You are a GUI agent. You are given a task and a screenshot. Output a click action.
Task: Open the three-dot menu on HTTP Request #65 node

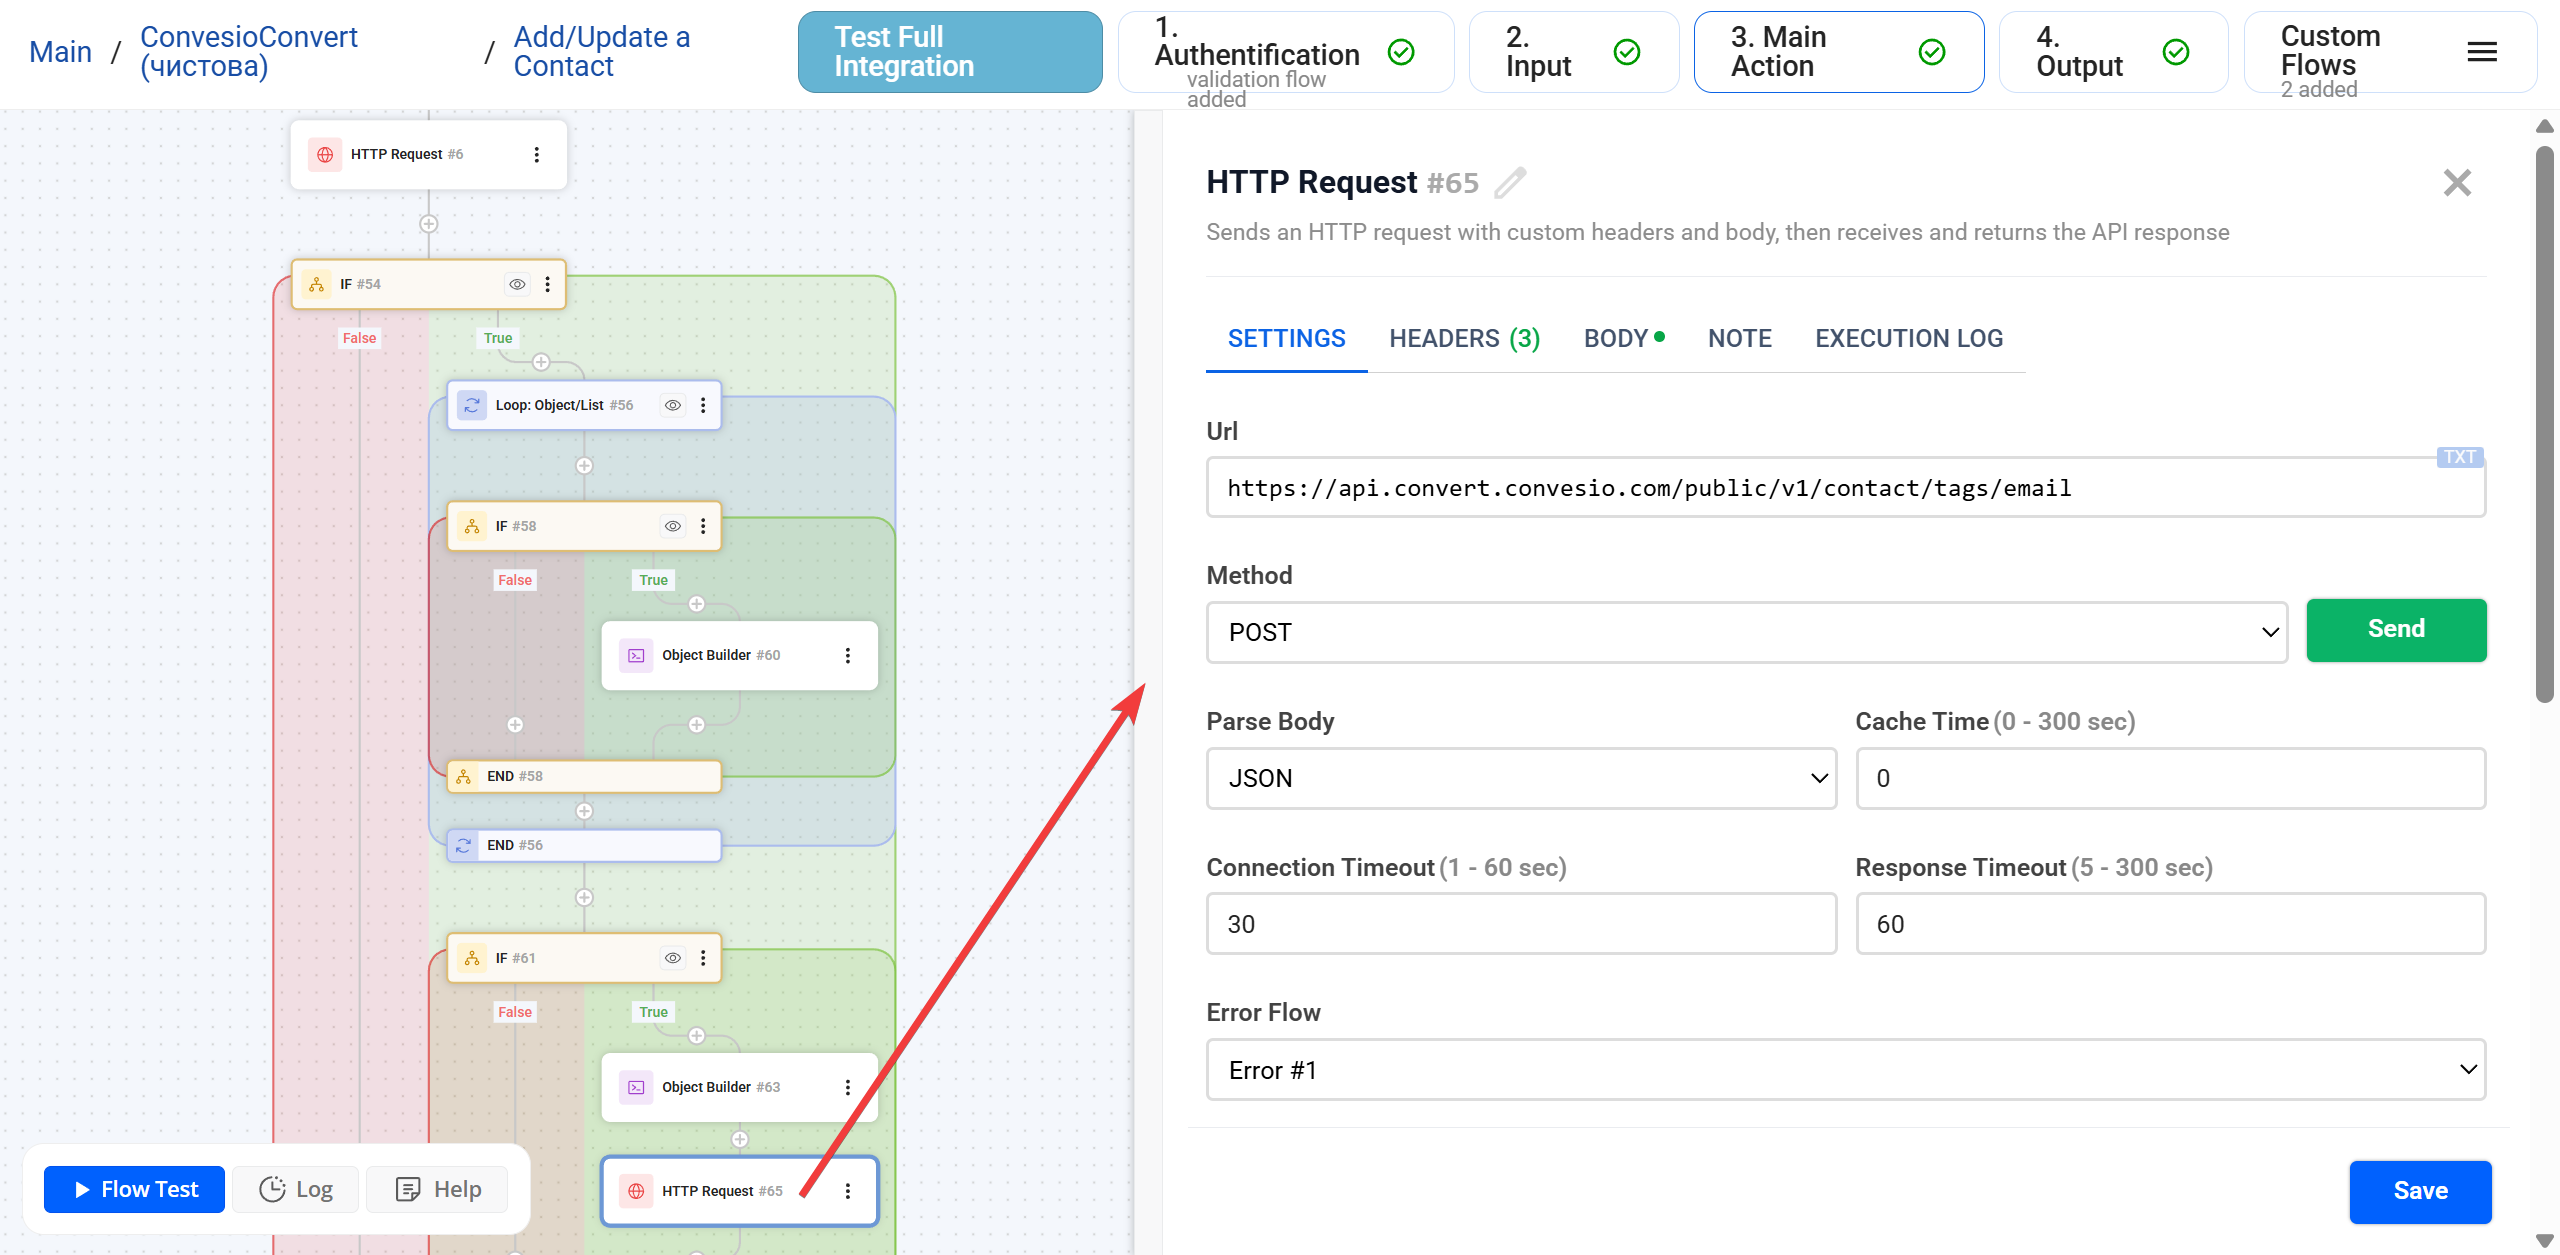pyautogui.click(x=849, y=1190)
